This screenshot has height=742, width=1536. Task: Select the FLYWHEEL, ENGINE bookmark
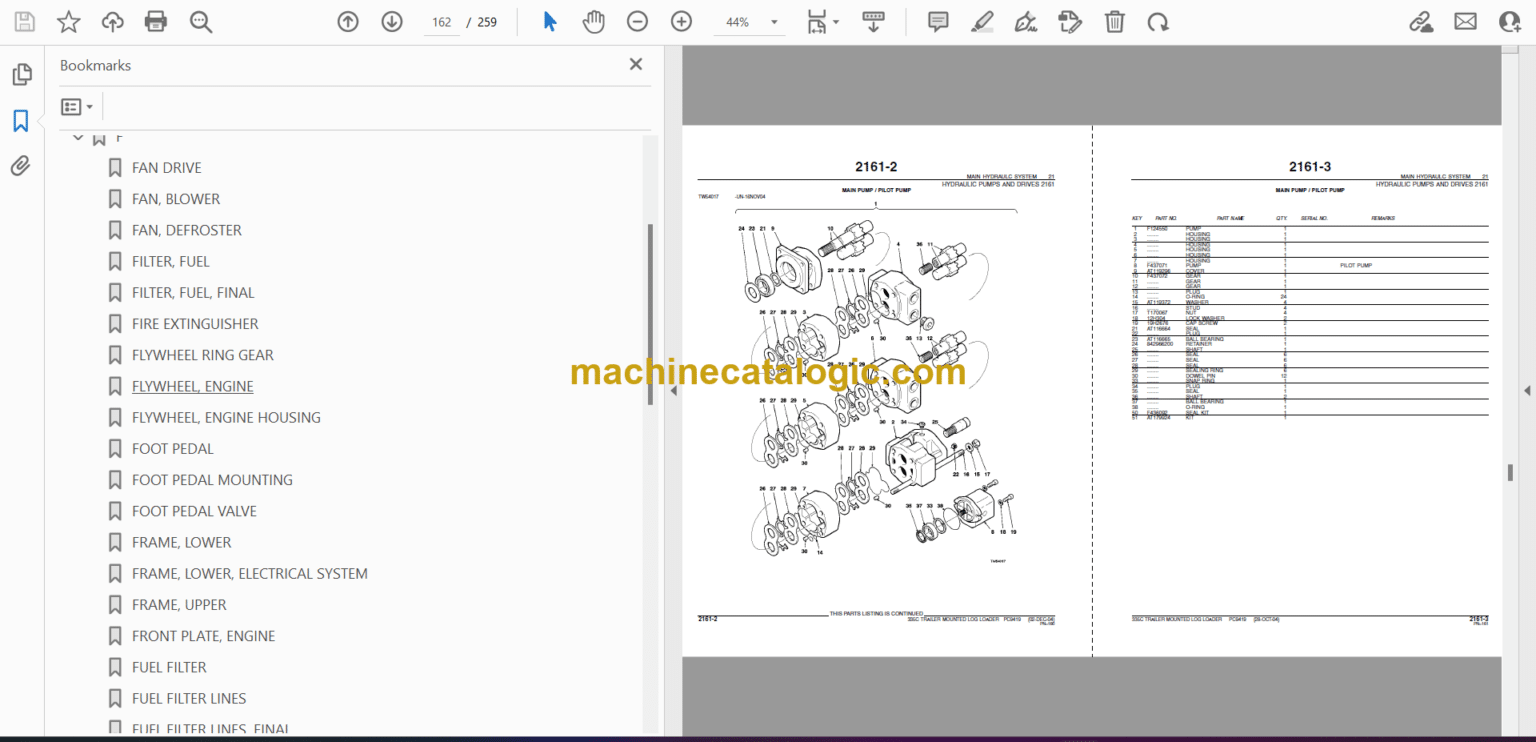coord(192,386)
